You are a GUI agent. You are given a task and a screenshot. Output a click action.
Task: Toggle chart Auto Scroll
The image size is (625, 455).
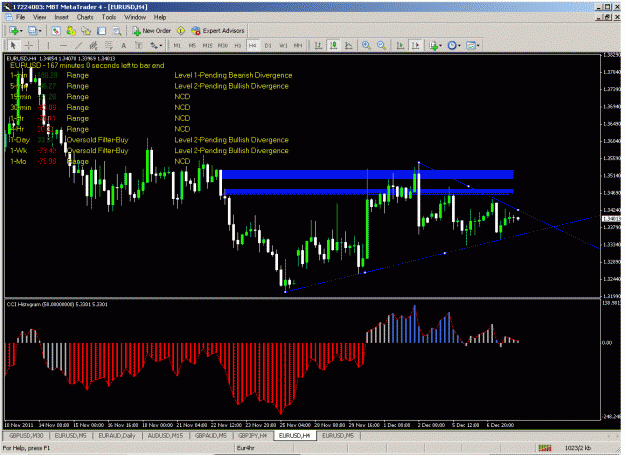(400, 45)
